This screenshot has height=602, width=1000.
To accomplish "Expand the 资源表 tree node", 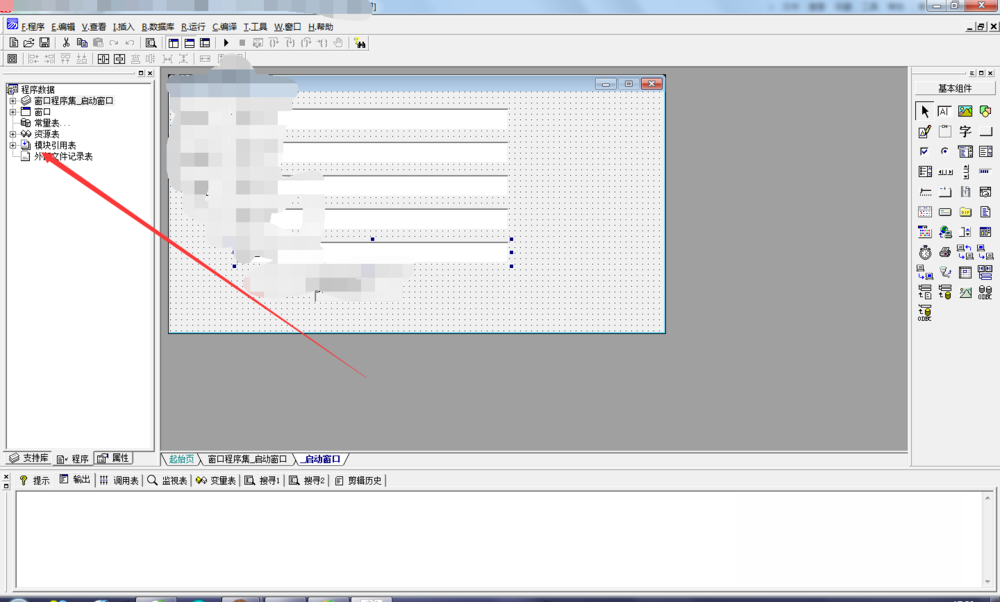I will click(x=12, y=134).
